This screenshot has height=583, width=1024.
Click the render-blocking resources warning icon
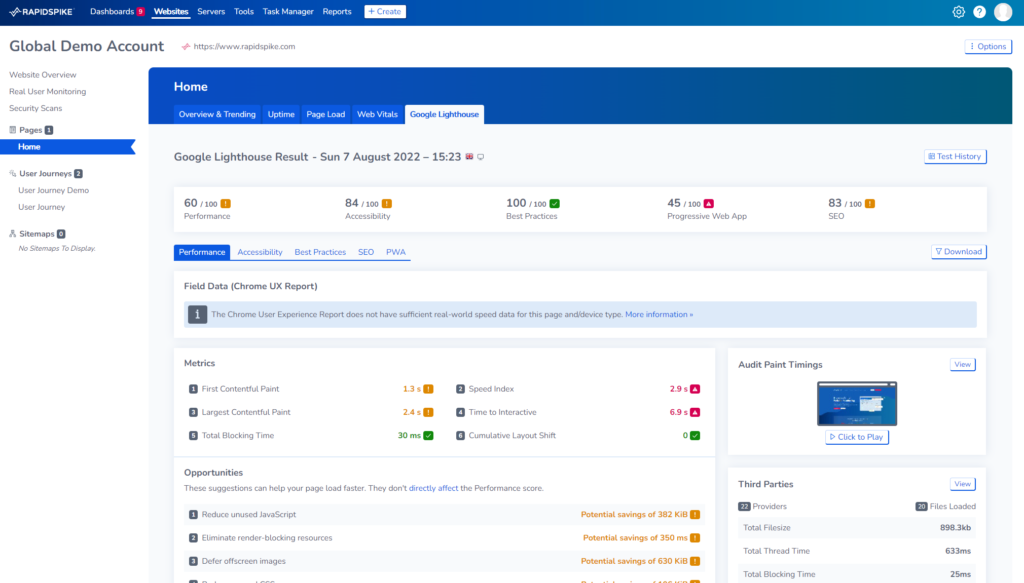coord(695,538)
